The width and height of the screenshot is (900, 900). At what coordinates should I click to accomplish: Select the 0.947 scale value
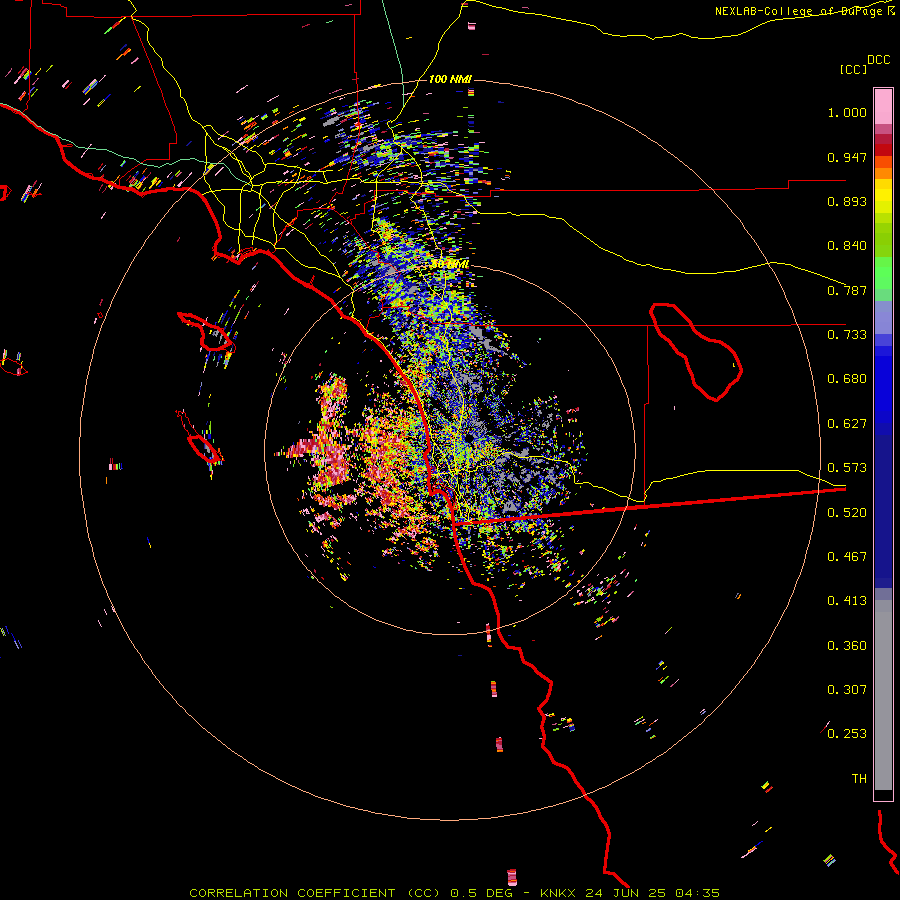(847, 157)
